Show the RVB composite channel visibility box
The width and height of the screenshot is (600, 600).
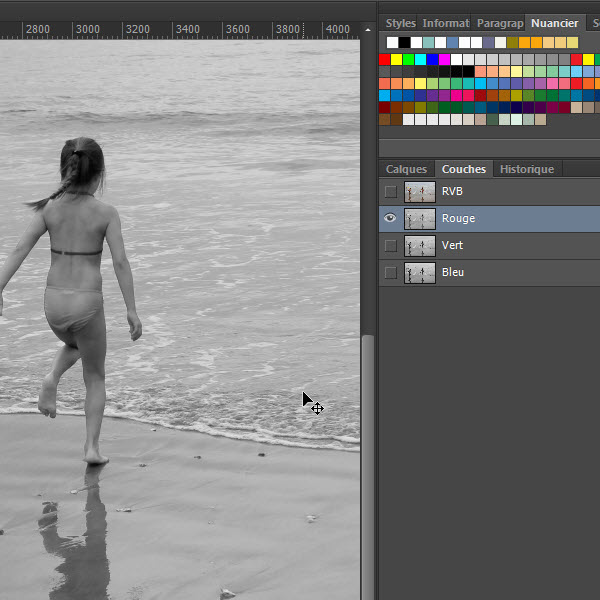[390, 191]
